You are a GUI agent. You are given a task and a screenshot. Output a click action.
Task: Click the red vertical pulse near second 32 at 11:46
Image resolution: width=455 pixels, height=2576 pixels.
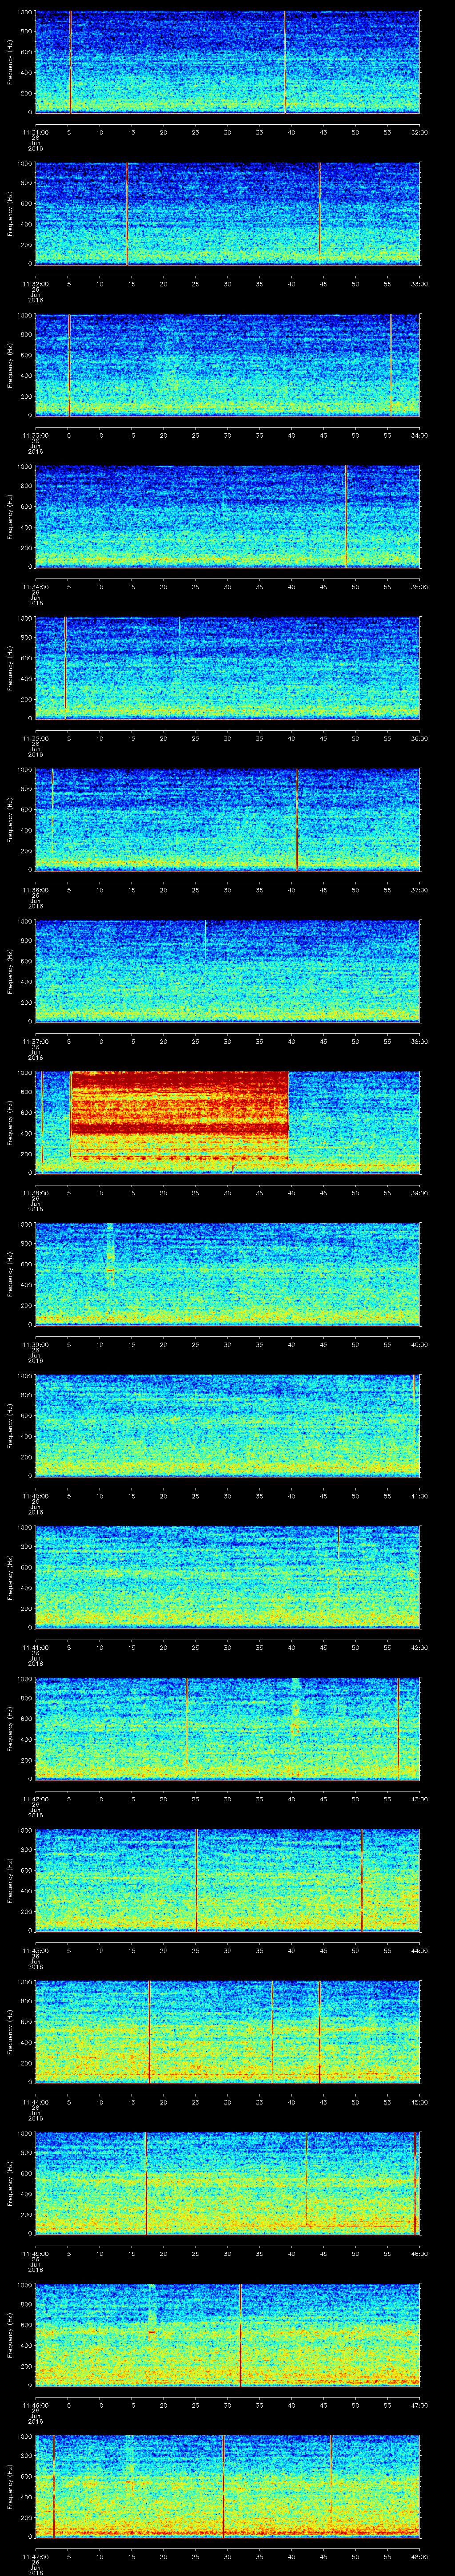(x=240, y=2334)
